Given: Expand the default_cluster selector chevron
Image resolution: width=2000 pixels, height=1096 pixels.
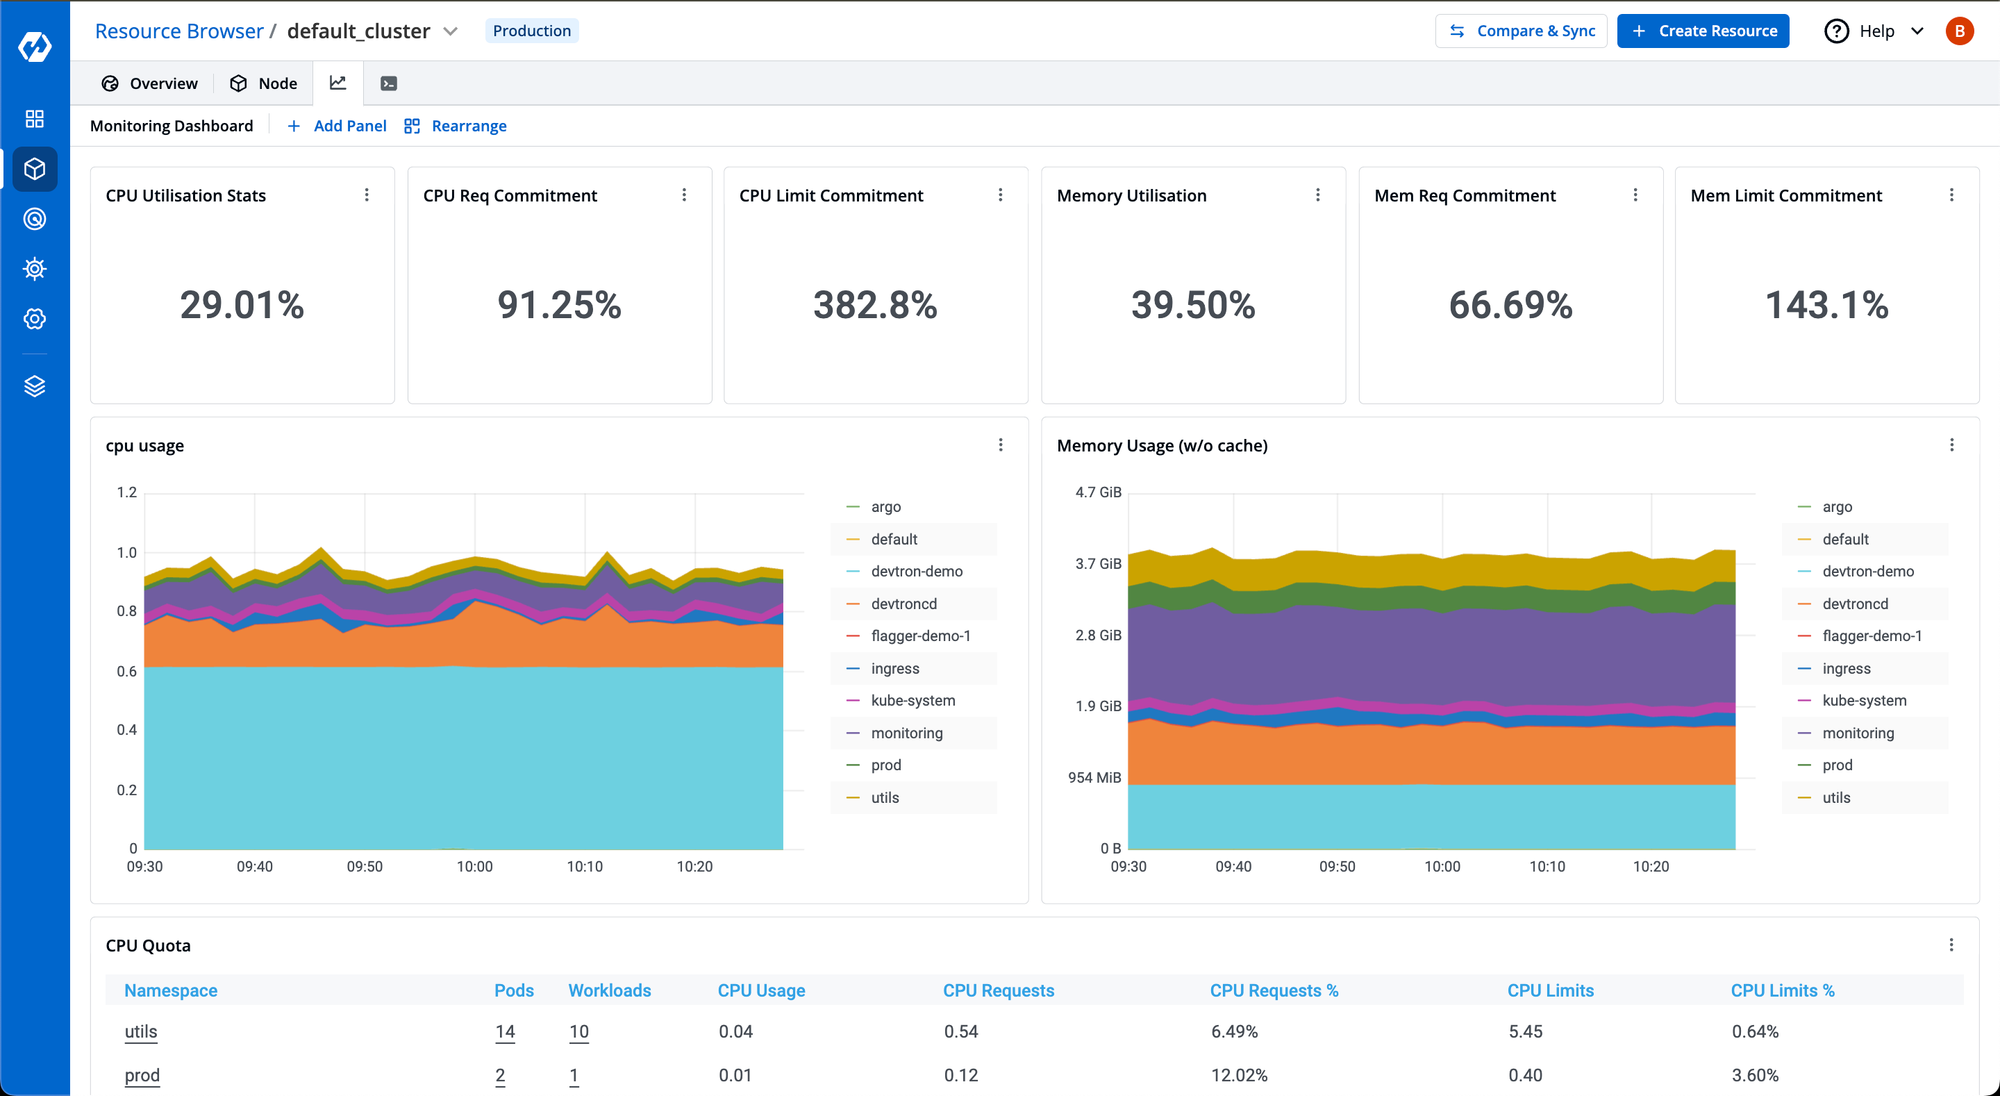Looking at the screenshot, I should point(451,31).
